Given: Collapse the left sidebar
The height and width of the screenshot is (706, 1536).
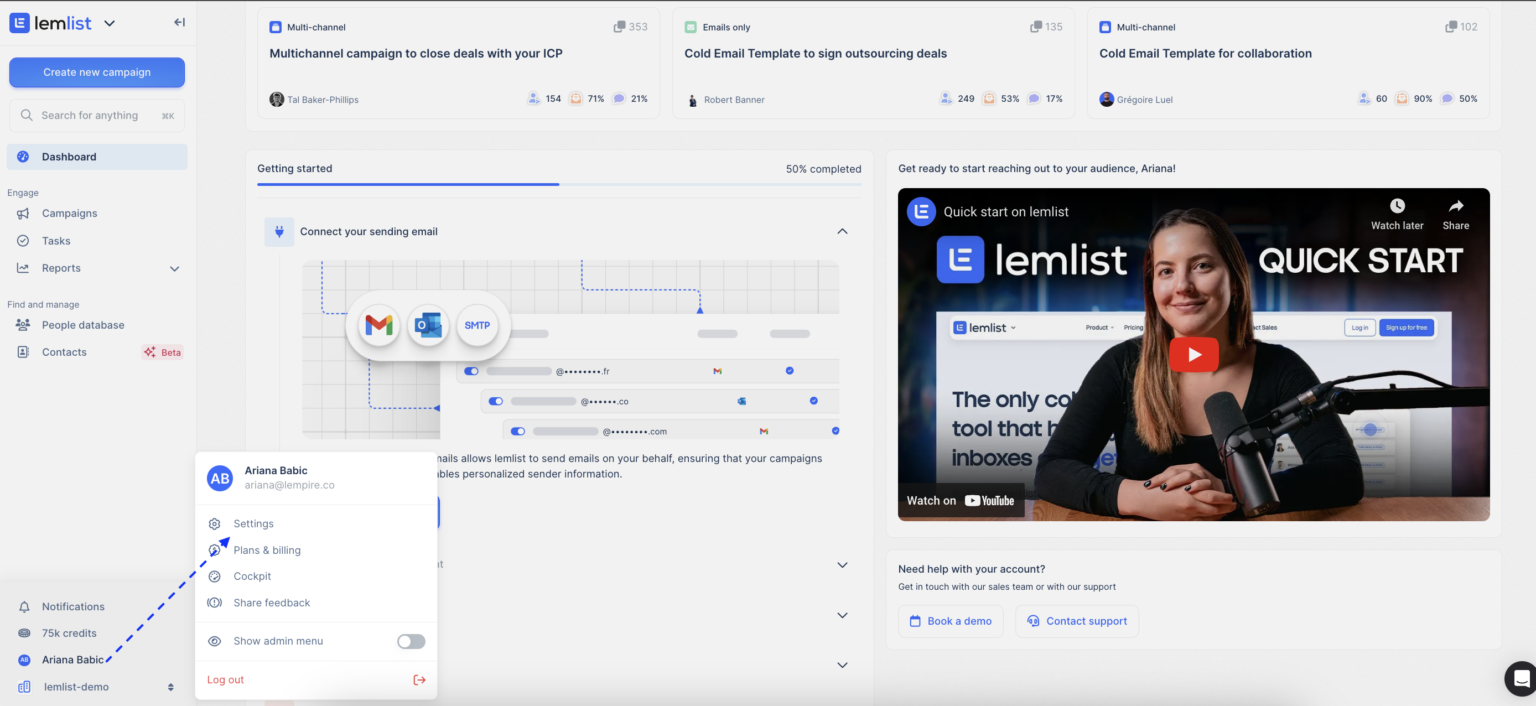Looking at the screenshot, I should pyautogui.click(x=179, y=22).
